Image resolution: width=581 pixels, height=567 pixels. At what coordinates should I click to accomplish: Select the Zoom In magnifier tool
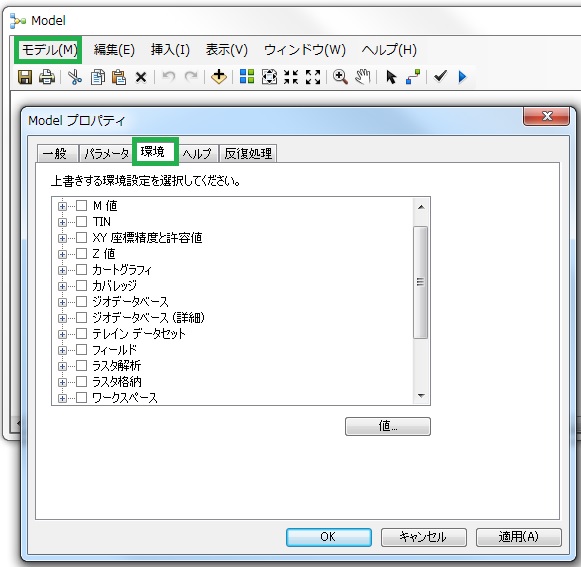tap(340, 77)
